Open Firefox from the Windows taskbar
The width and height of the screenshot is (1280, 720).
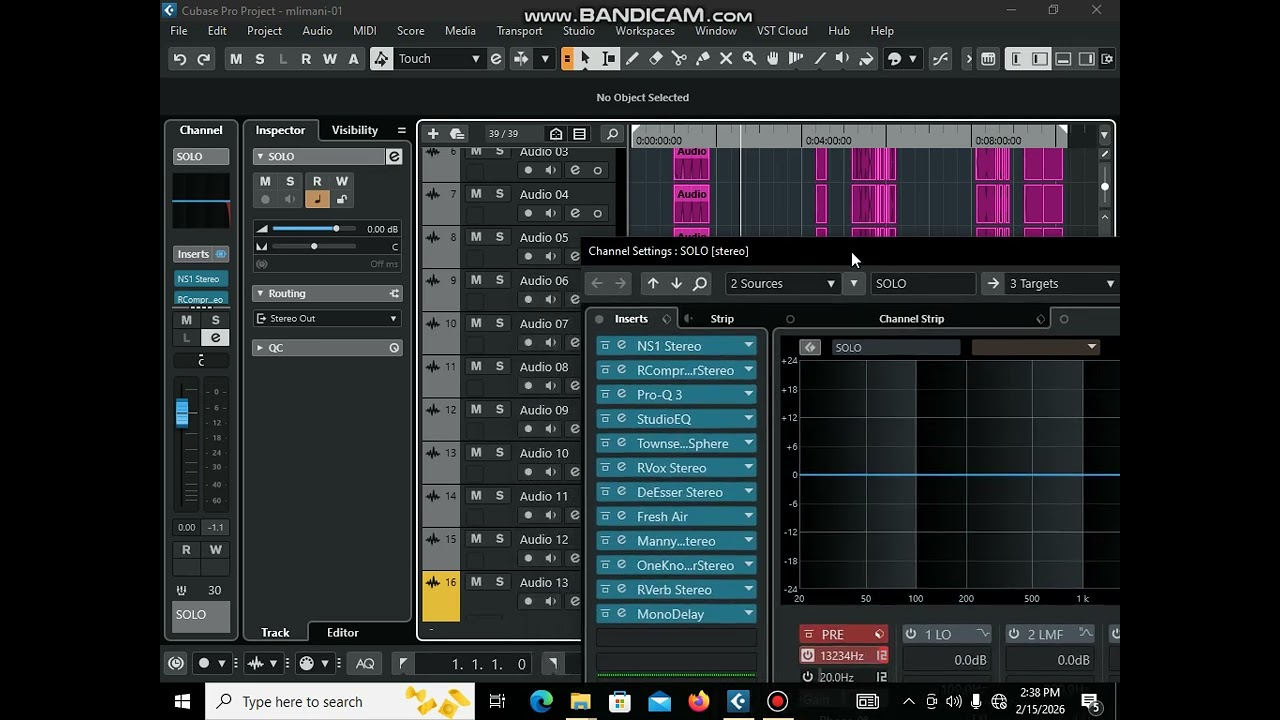coord(699,702)
